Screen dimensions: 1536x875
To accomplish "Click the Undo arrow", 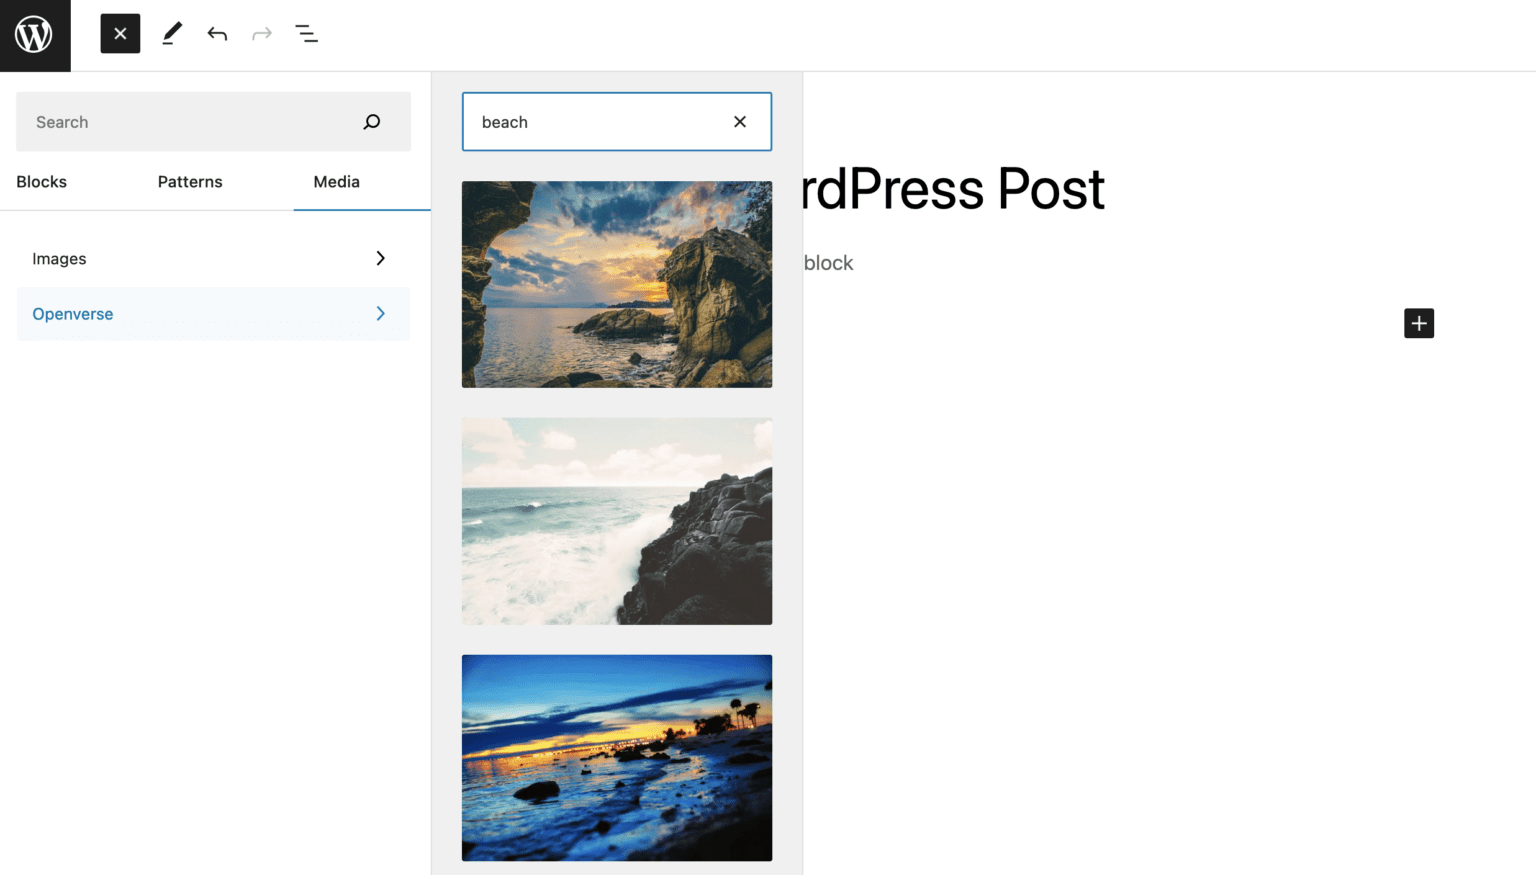I will 217,33.
